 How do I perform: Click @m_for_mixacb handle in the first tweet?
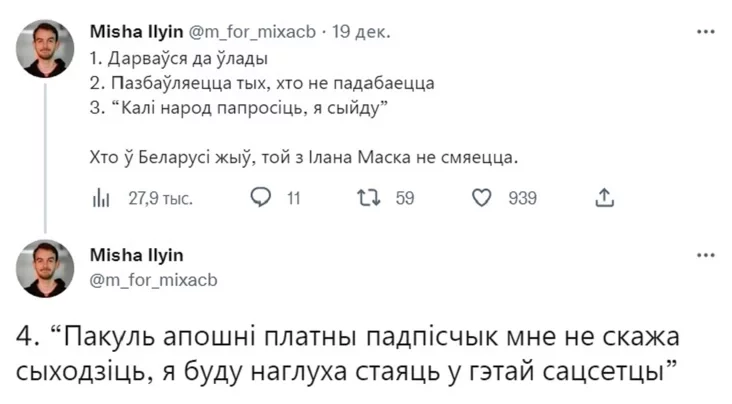click(x=252, y=31)
